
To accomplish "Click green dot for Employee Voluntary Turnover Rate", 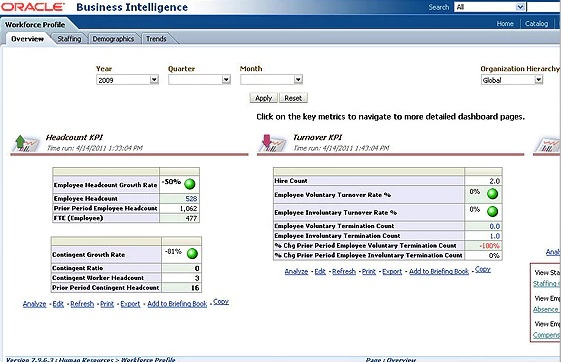I will (492, 194).
